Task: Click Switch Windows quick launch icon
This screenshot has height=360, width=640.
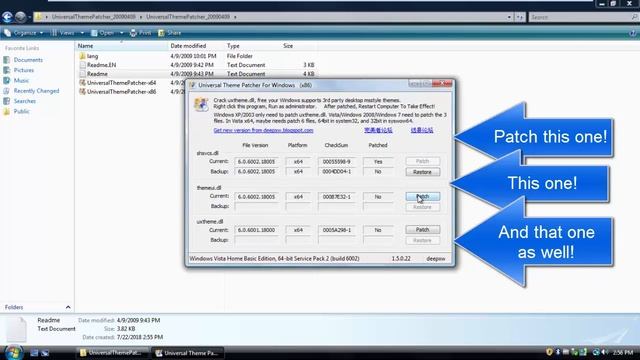Action: (x=45, y=353)
